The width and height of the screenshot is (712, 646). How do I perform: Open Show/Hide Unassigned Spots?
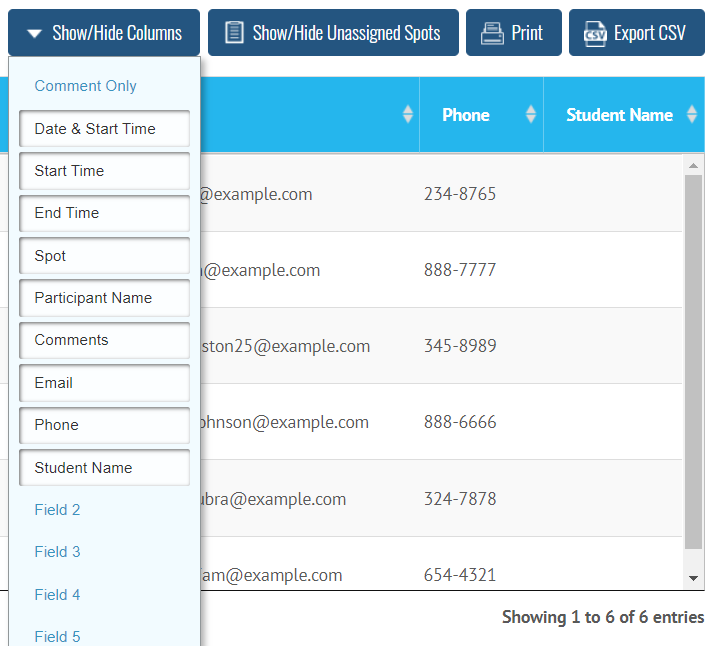click(x=333, y=33)
